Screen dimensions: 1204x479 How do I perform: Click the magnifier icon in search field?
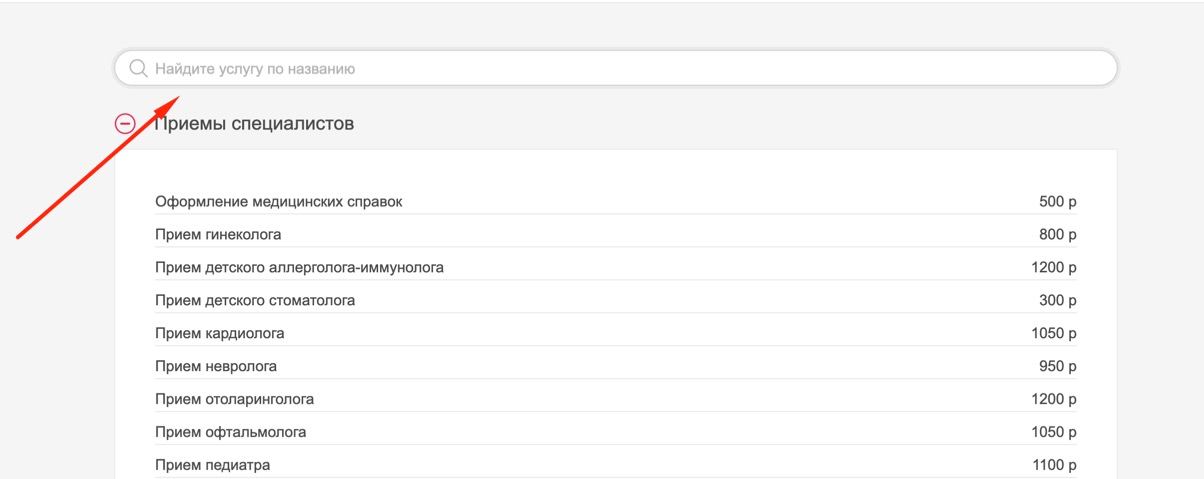(138, 69)
